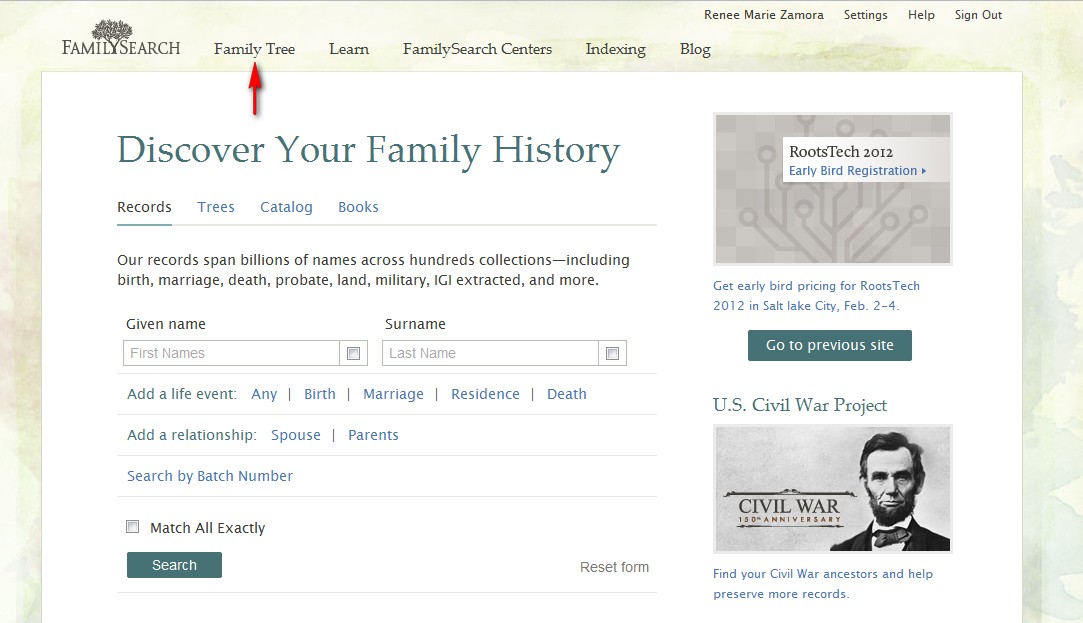This screenshot has height=623, width=1083.
Task: Switch to the Catalog tab
Action: click(x=286, y=207)
